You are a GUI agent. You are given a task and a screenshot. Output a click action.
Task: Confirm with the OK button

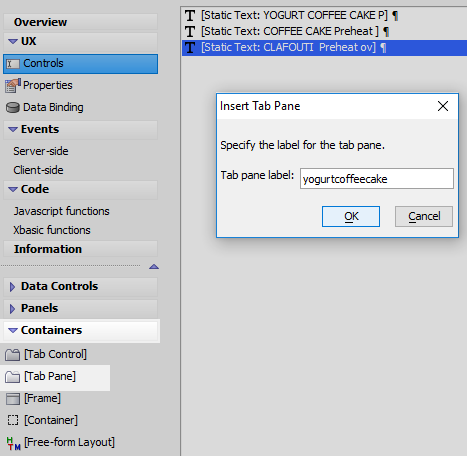point(351,217)
